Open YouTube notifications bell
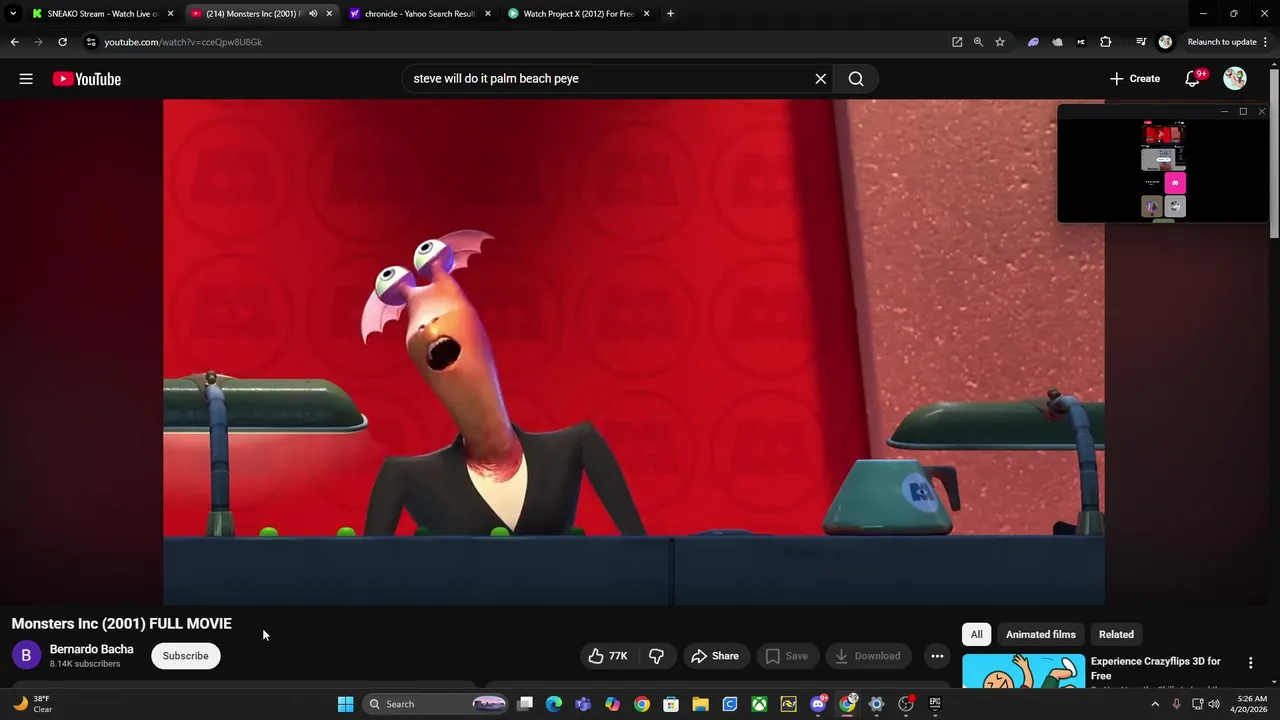Viewport: 1280px width, 720px height. (x=1192, y=79)
